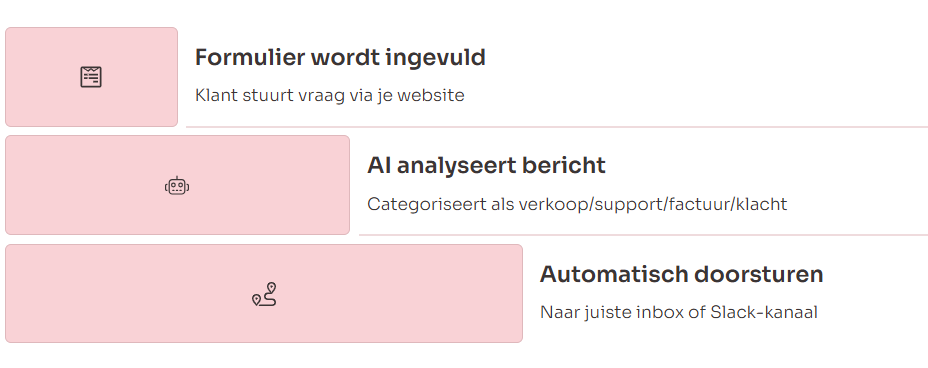Click 'Naar juiste inbox of Slack-kanaal' text
The width and height of the screenshot is (928, 368).
[x=679, y=312]
